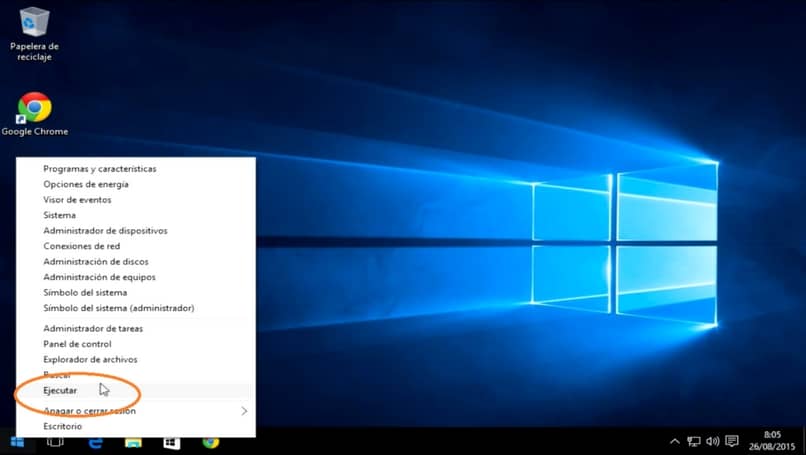Launch Google Chrome from desktop shortcut

(34, 114)
